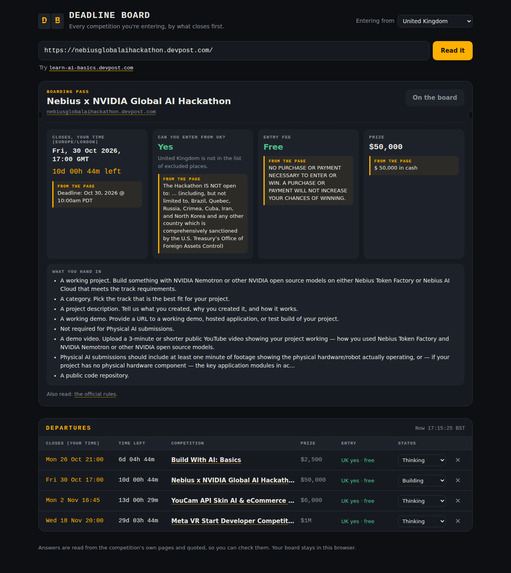Open the official rules link
The width and height of the screenshot is (511, 573).
click(x=95, y=394)
